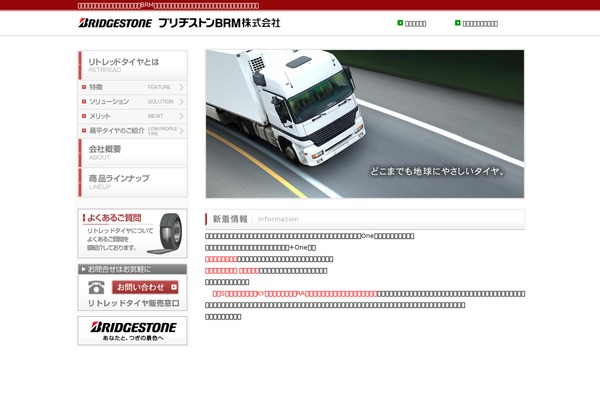Click the お問合せはお気軽に header bar
Viewport: 600px width, 400px height.
132,269
